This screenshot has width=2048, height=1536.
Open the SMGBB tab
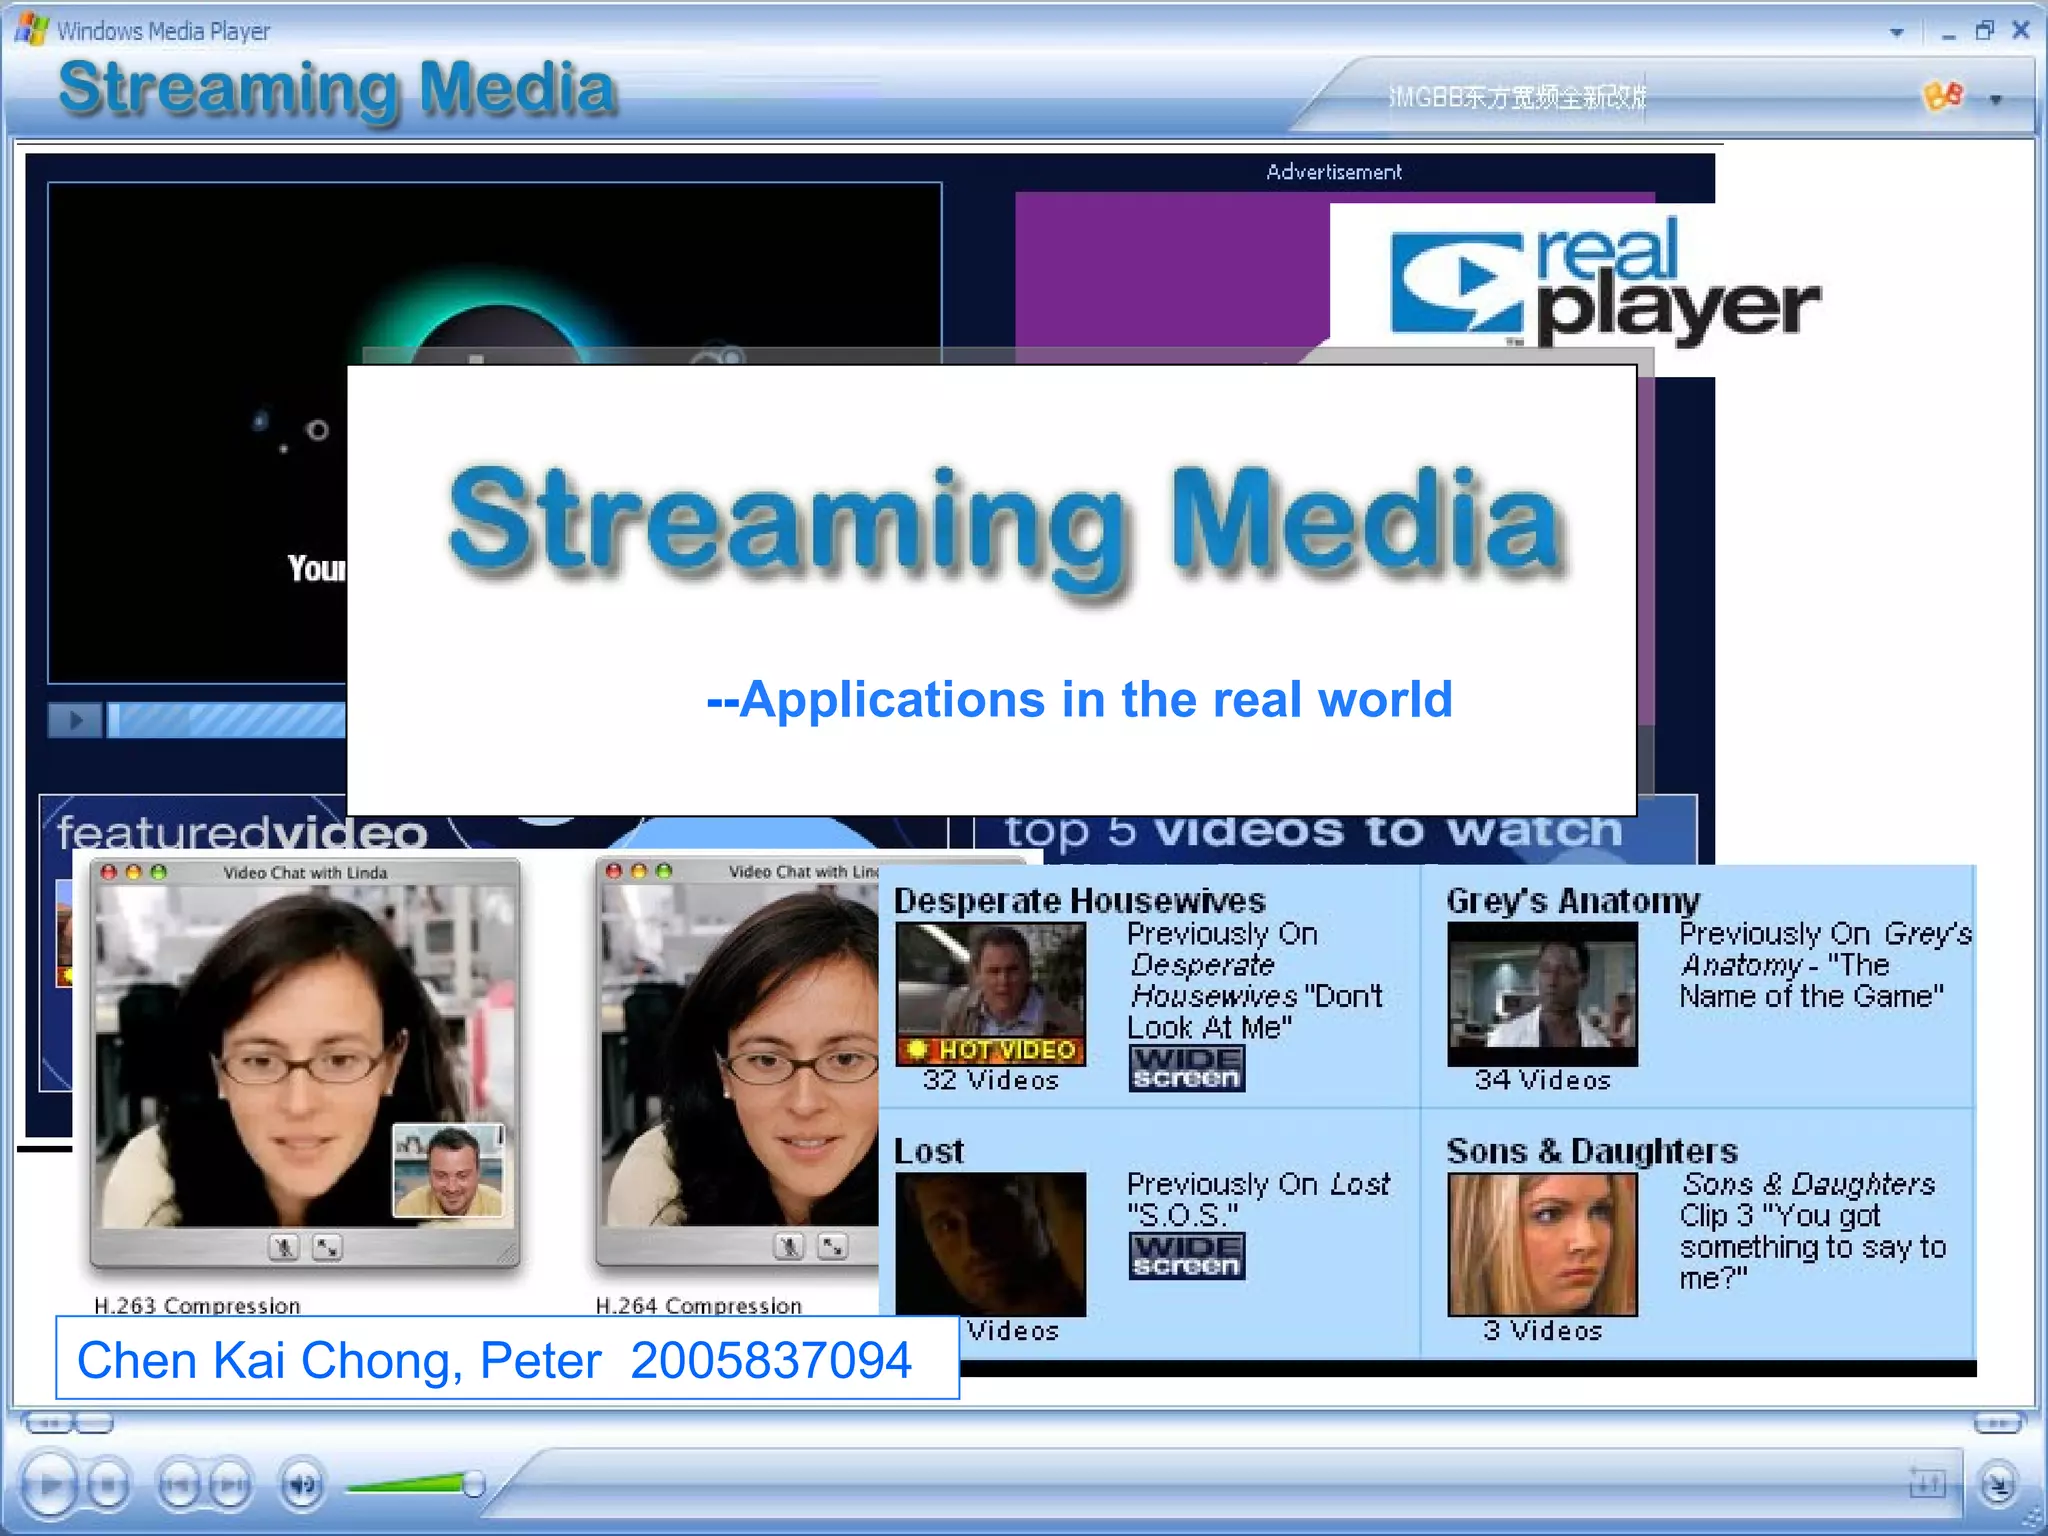click(x=1515, y=97)
